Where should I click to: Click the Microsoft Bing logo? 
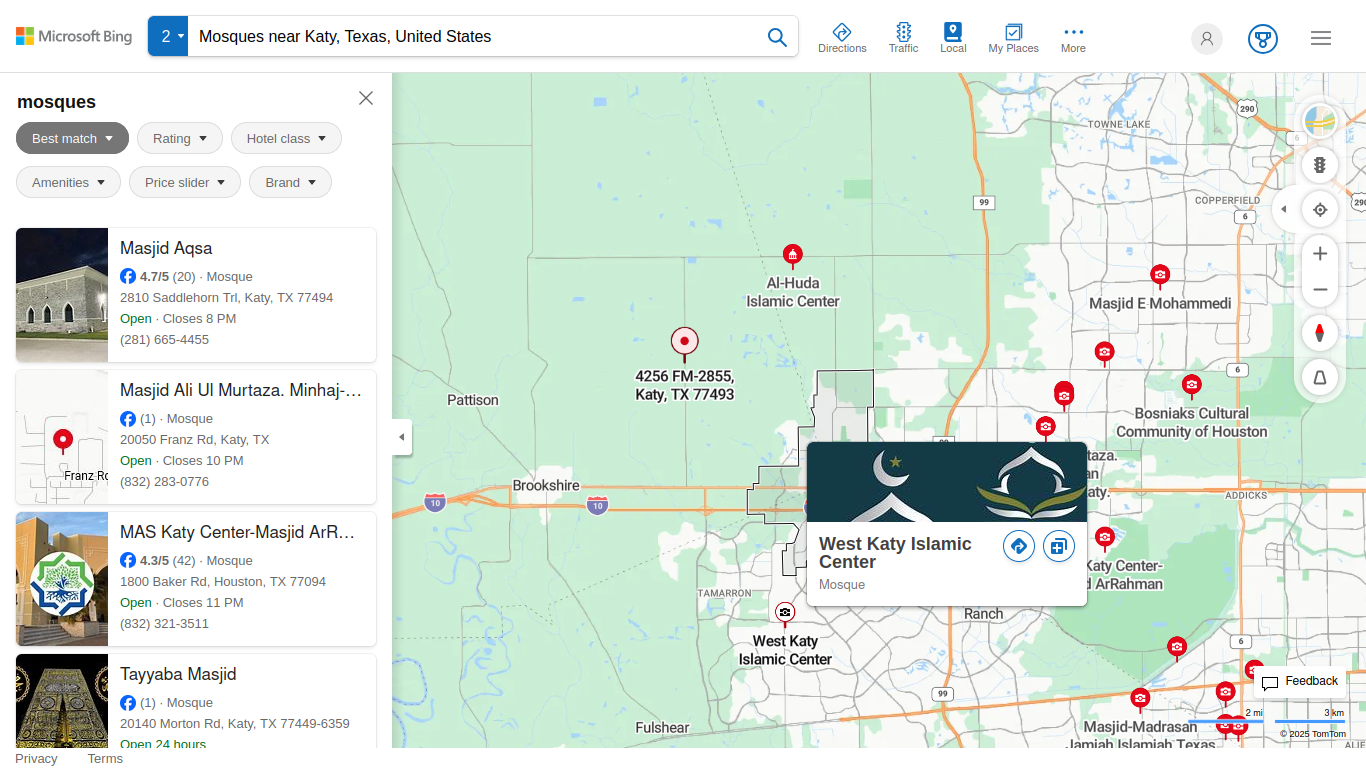coord(74,36)
